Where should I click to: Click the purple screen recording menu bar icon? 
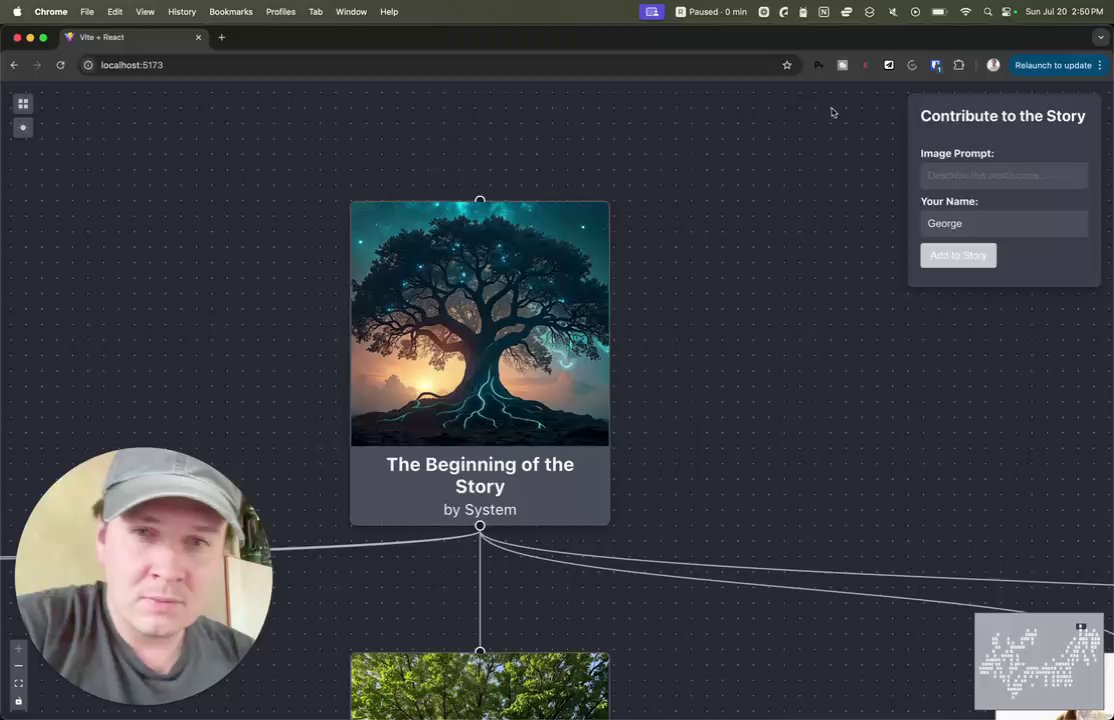(651, 11)
